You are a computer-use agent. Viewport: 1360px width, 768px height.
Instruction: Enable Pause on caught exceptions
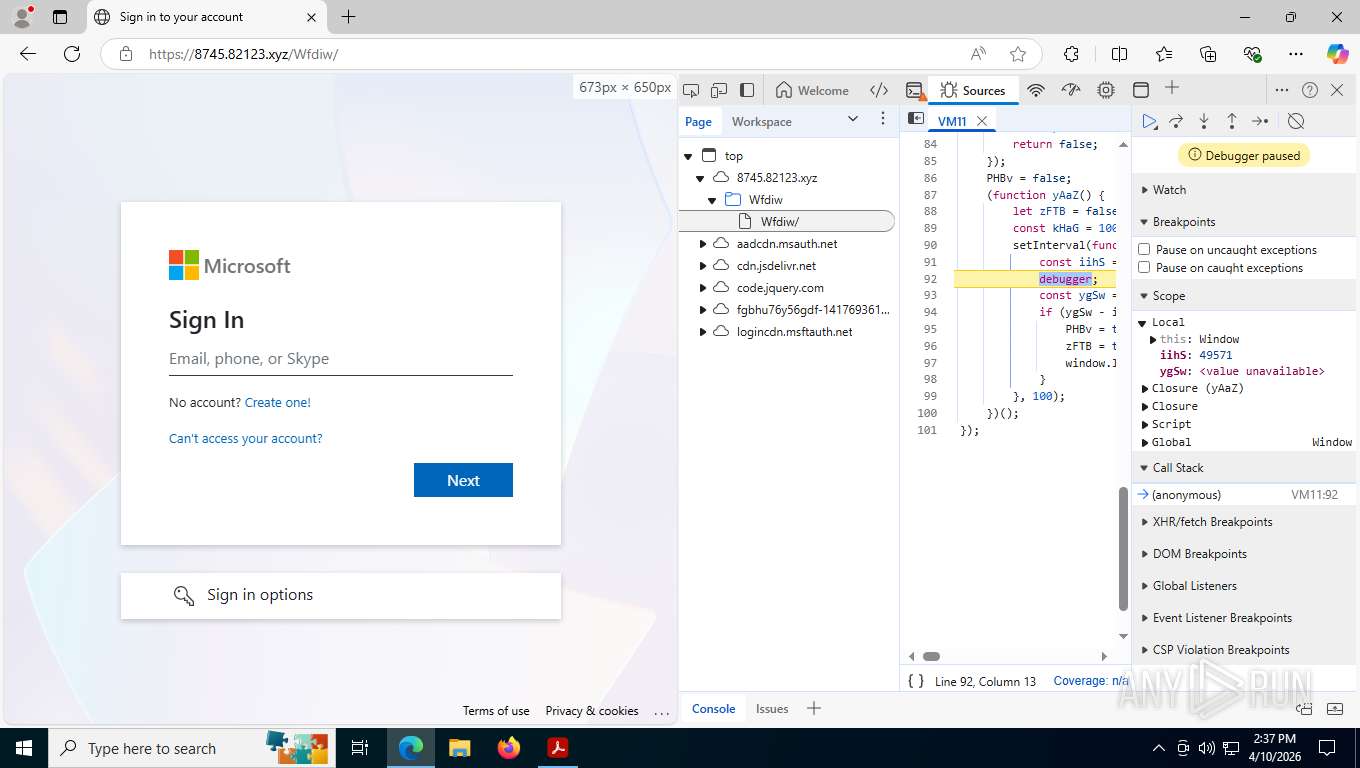1144,267
